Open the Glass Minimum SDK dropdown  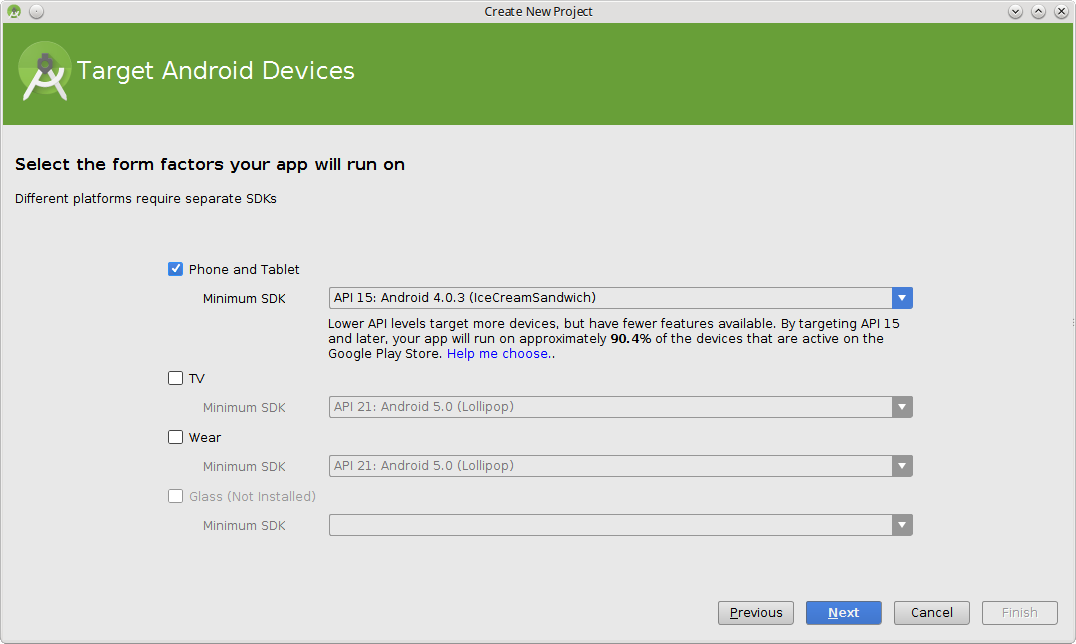click(x=620, y=525)
